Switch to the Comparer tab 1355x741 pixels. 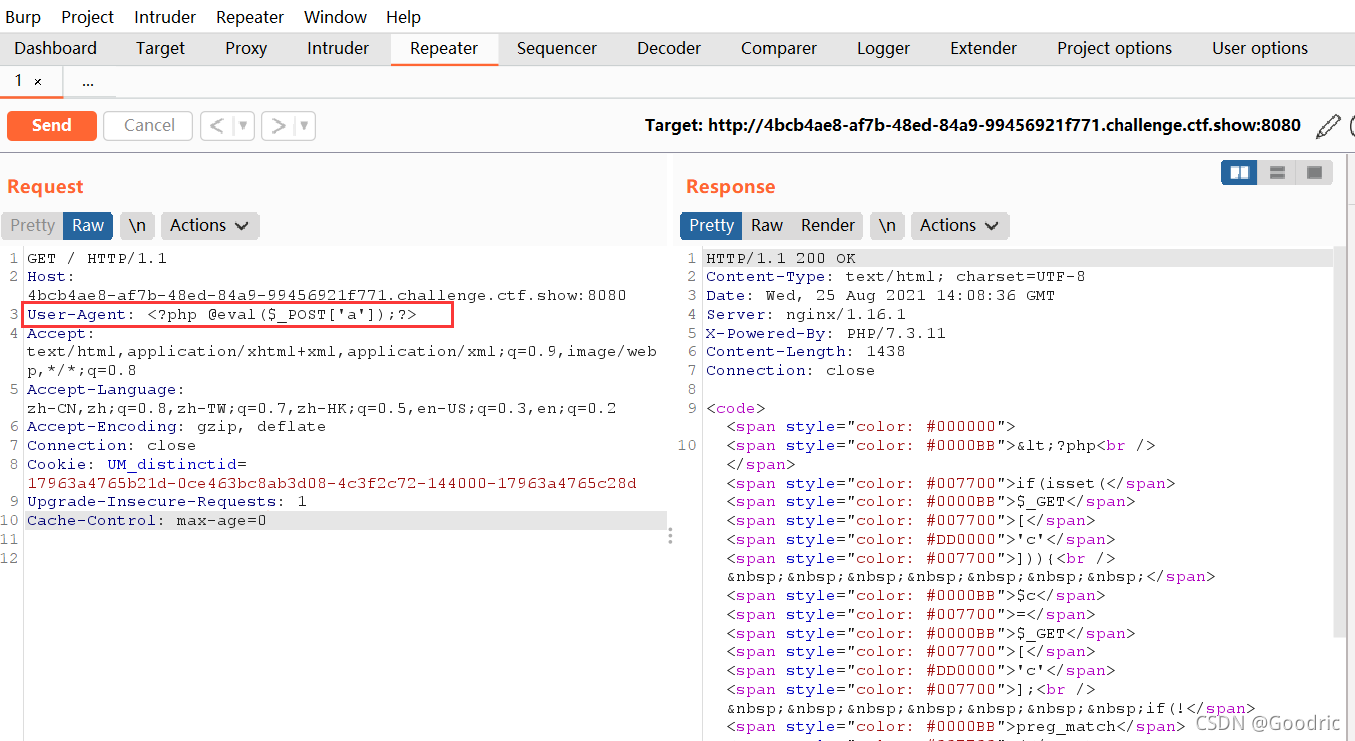pyautogui.click(x=779, y=48)
